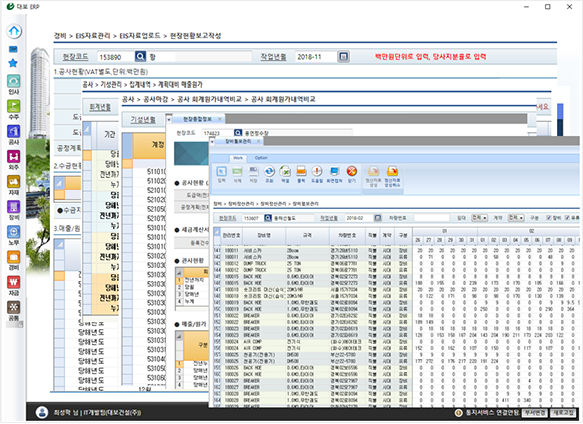
Task: Click the 현장코드 153890 field
Action: click(x=116, y=57)
